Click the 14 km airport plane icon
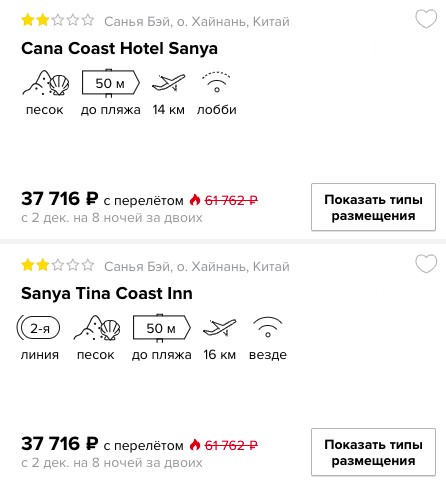The height and width of the screenshot is (482, 446). tap(168, 83)
